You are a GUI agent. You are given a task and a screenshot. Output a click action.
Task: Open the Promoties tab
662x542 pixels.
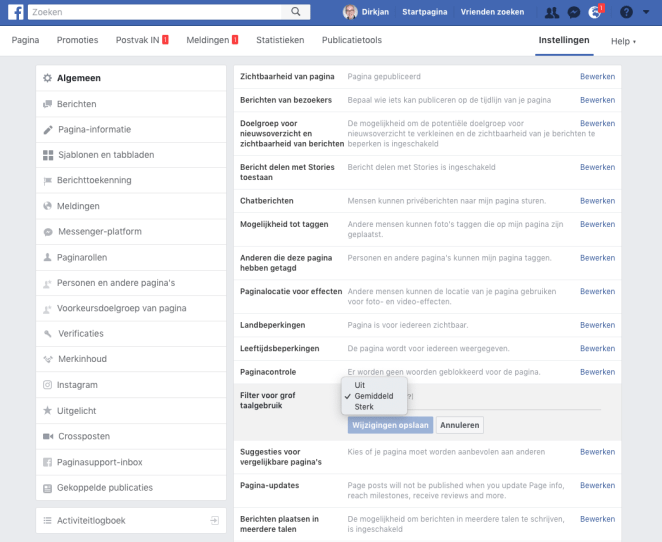pyautogui.click(x=77, y=40)
